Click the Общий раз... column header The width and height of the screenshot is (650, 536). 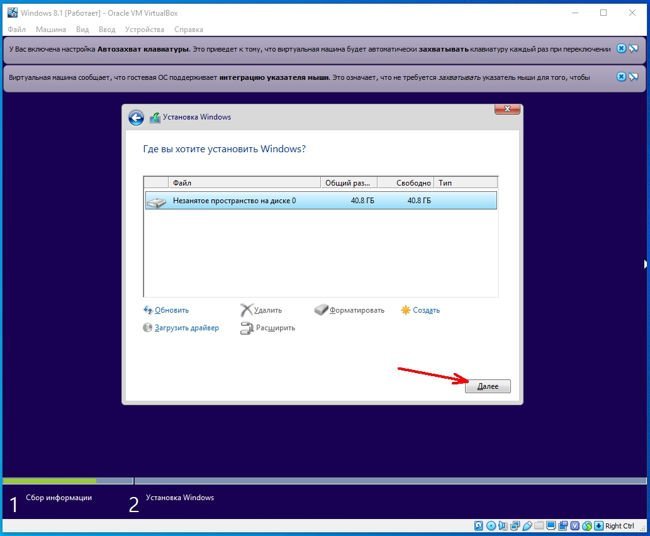coord(349,182)
